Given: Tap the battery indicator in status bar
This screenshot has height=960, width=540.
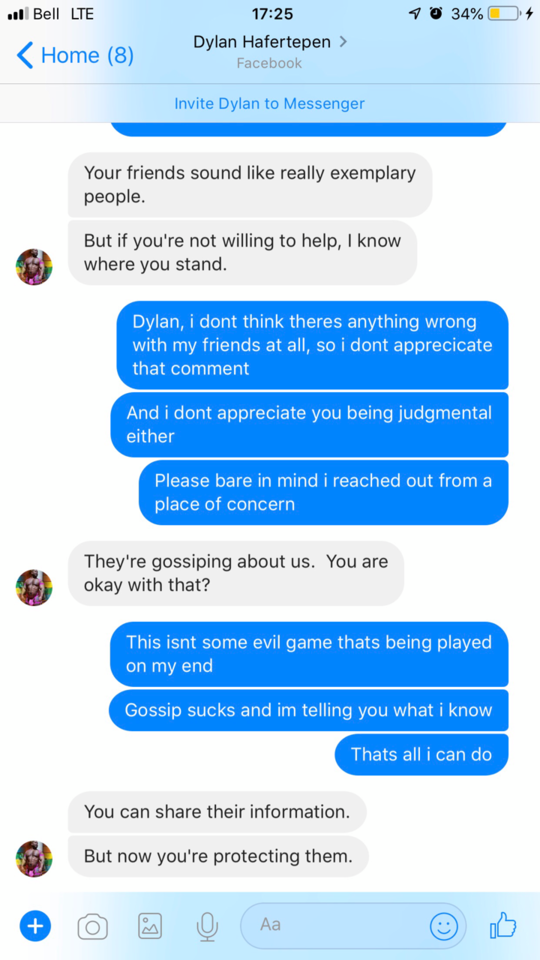Looking at the screenshot, I should [503, 13].
